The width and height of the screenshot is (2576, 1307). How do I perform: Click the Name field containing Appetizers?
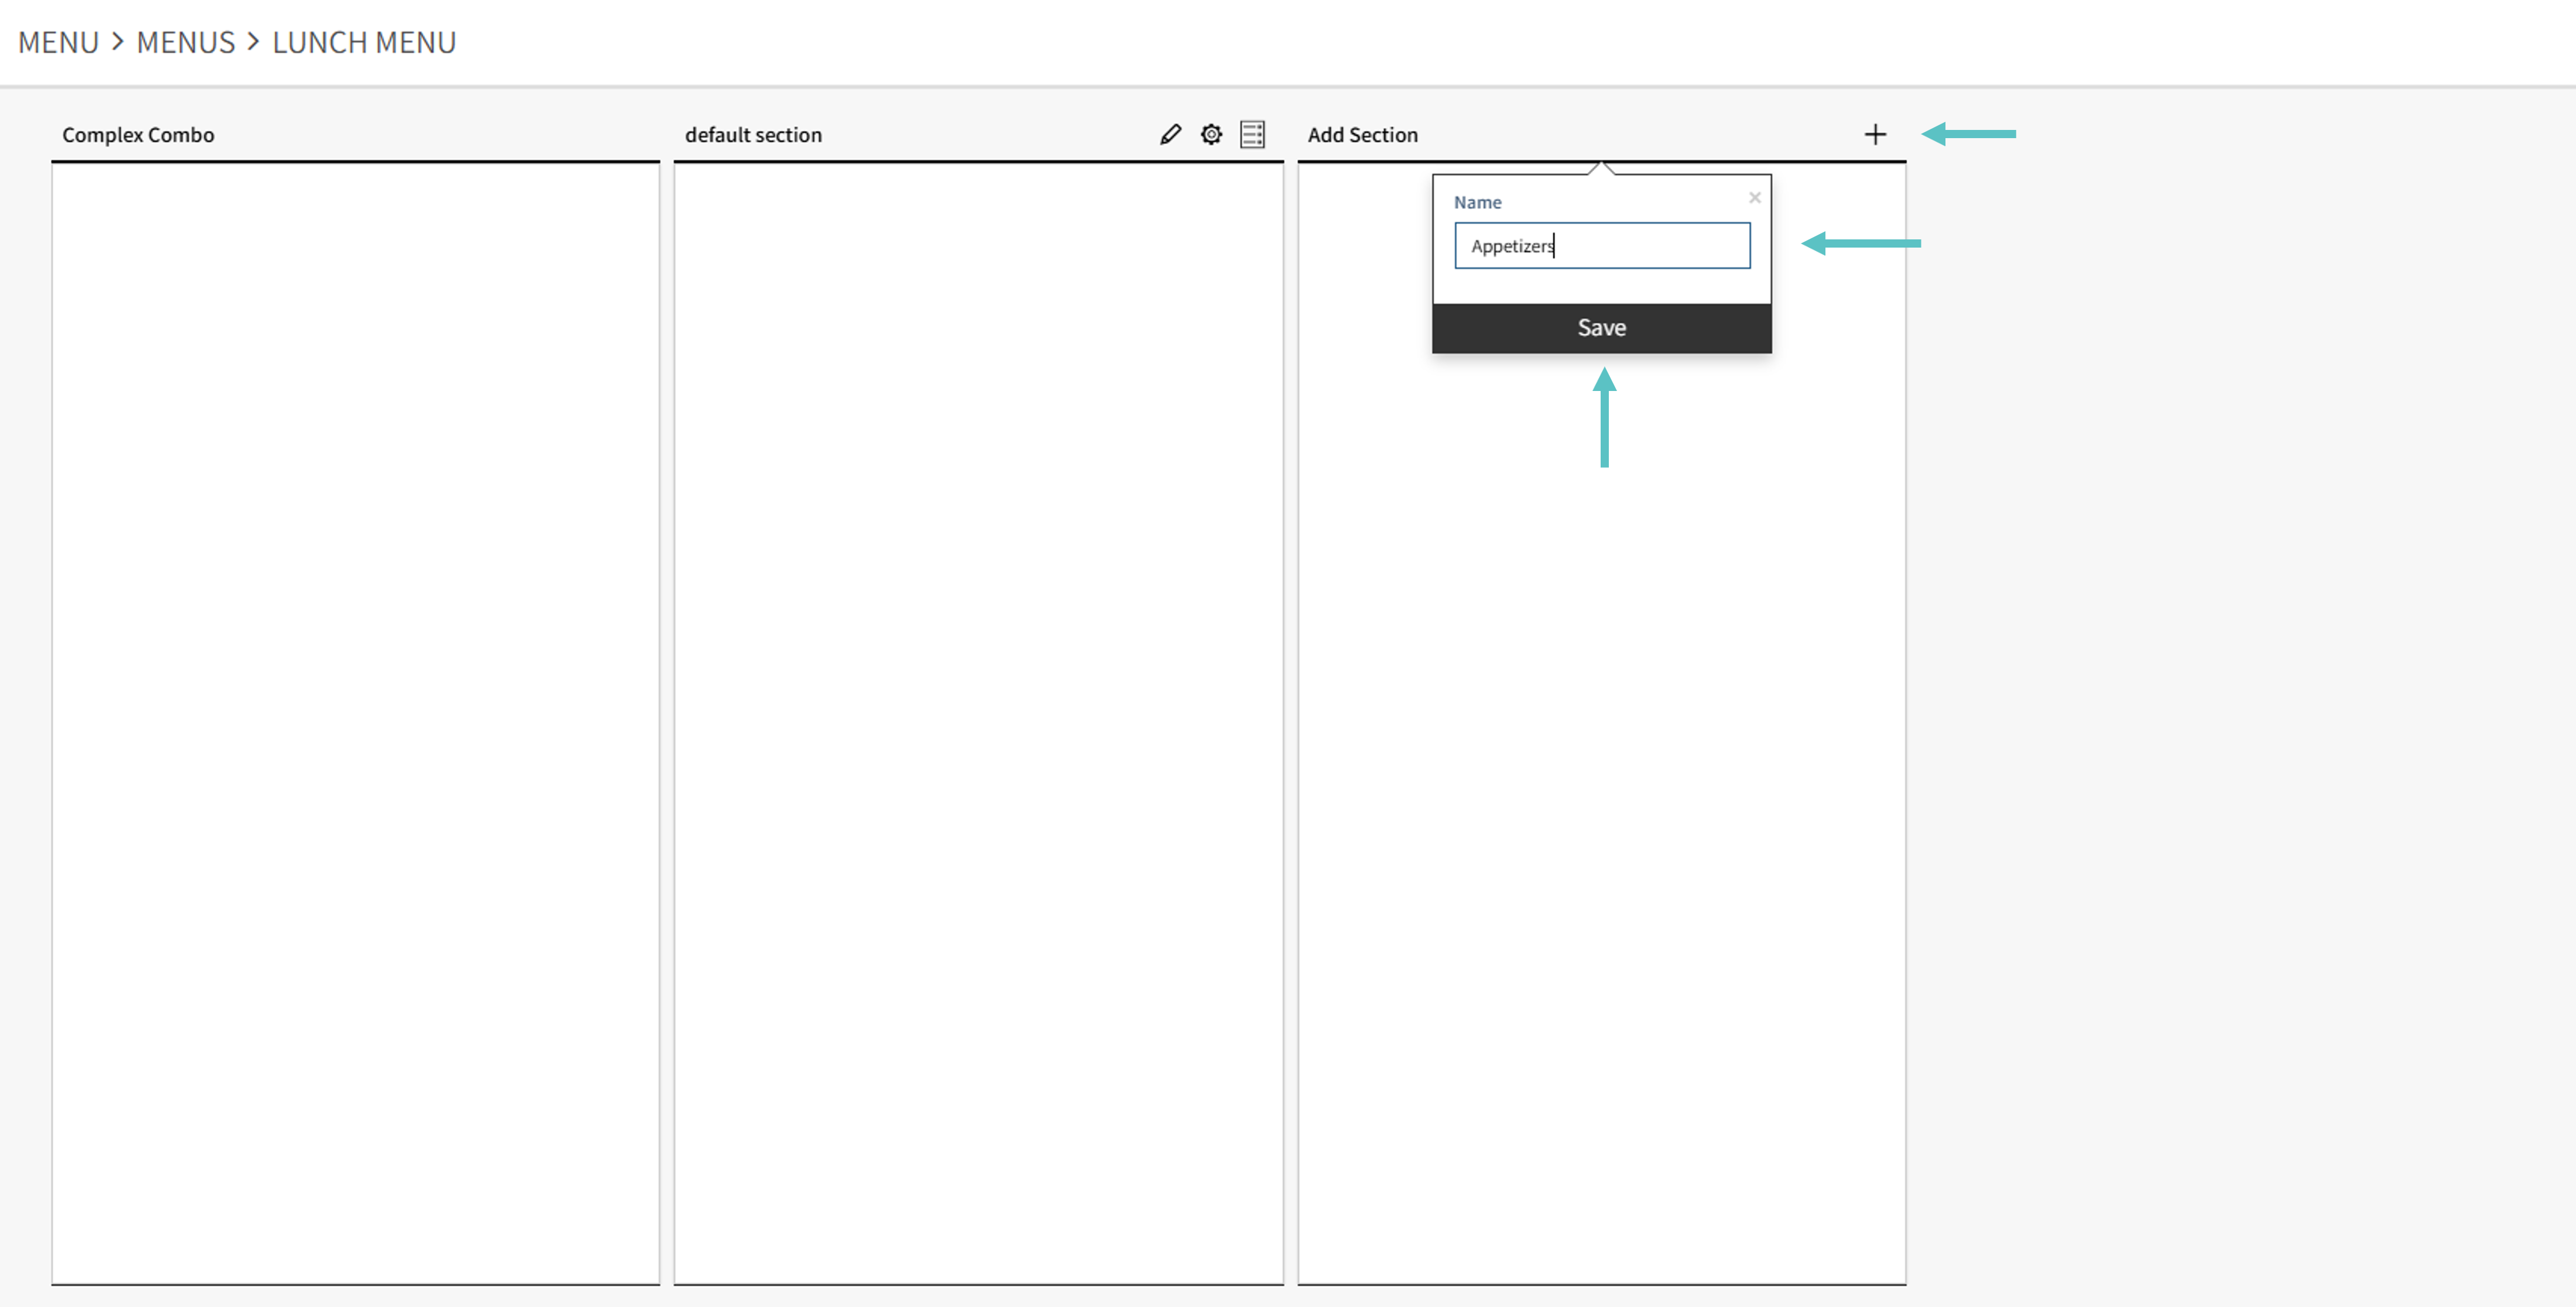pos(1602,246)
